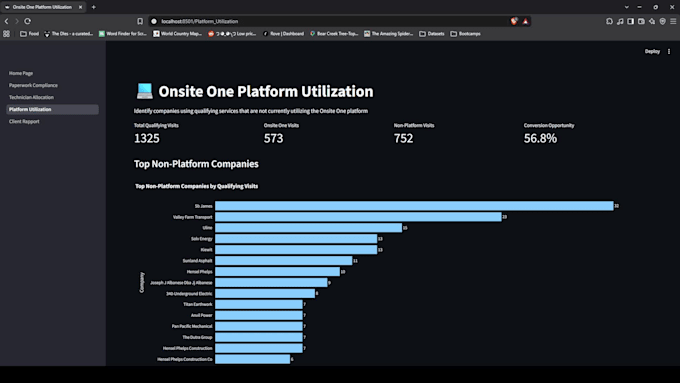Open the Bootcamps bookmarks folder
680x383 pixels.
coord(465,34)
